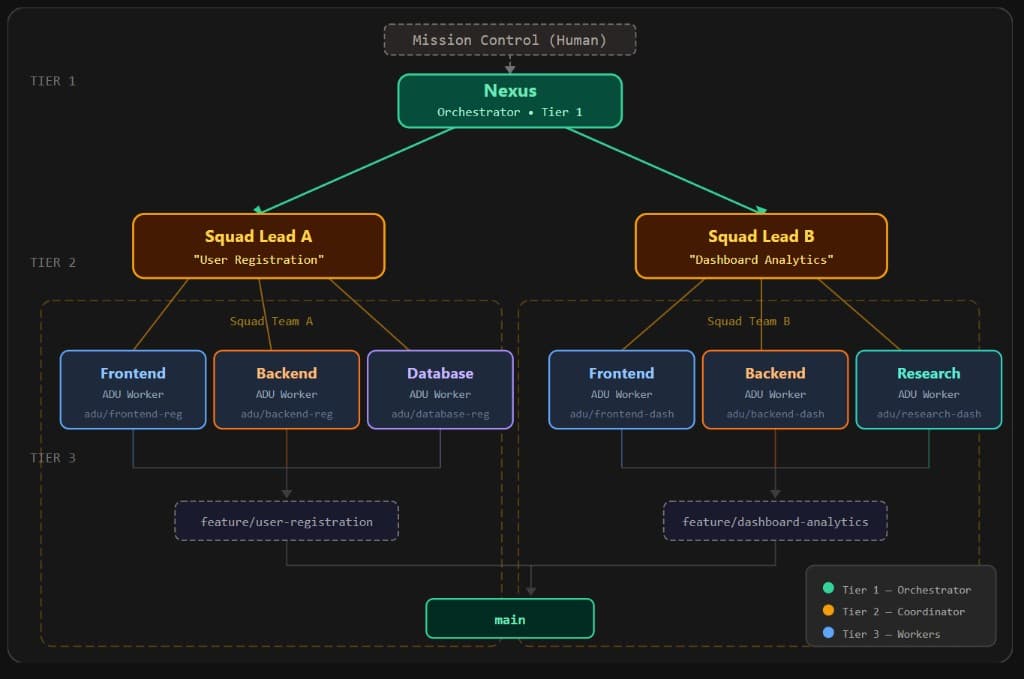
Task: Select the Nexus orchestrator node
Action: point(509,100)
